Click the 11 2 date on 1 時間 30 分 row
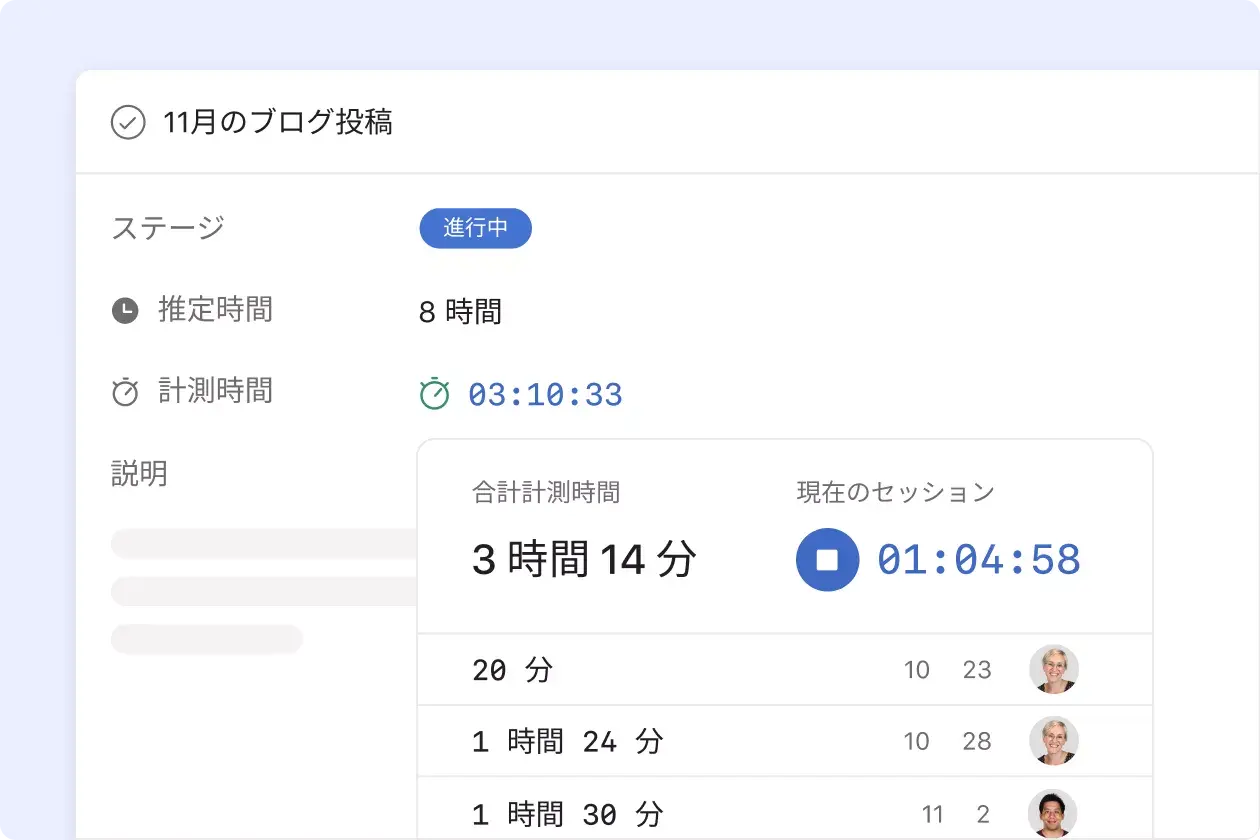 pos(956,814)
